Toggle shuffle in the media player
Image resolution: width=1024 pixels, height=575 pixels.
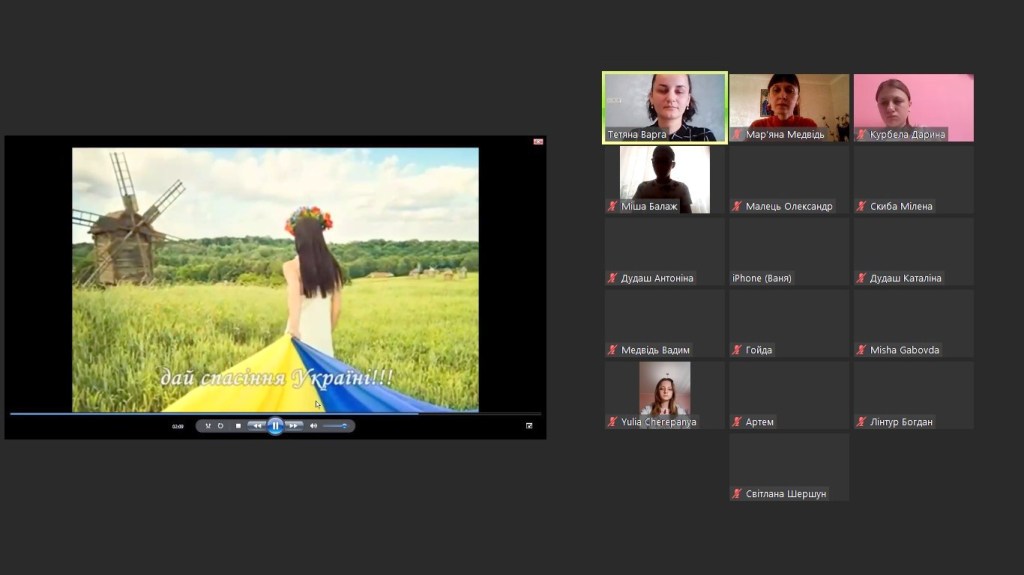point(208,426)
